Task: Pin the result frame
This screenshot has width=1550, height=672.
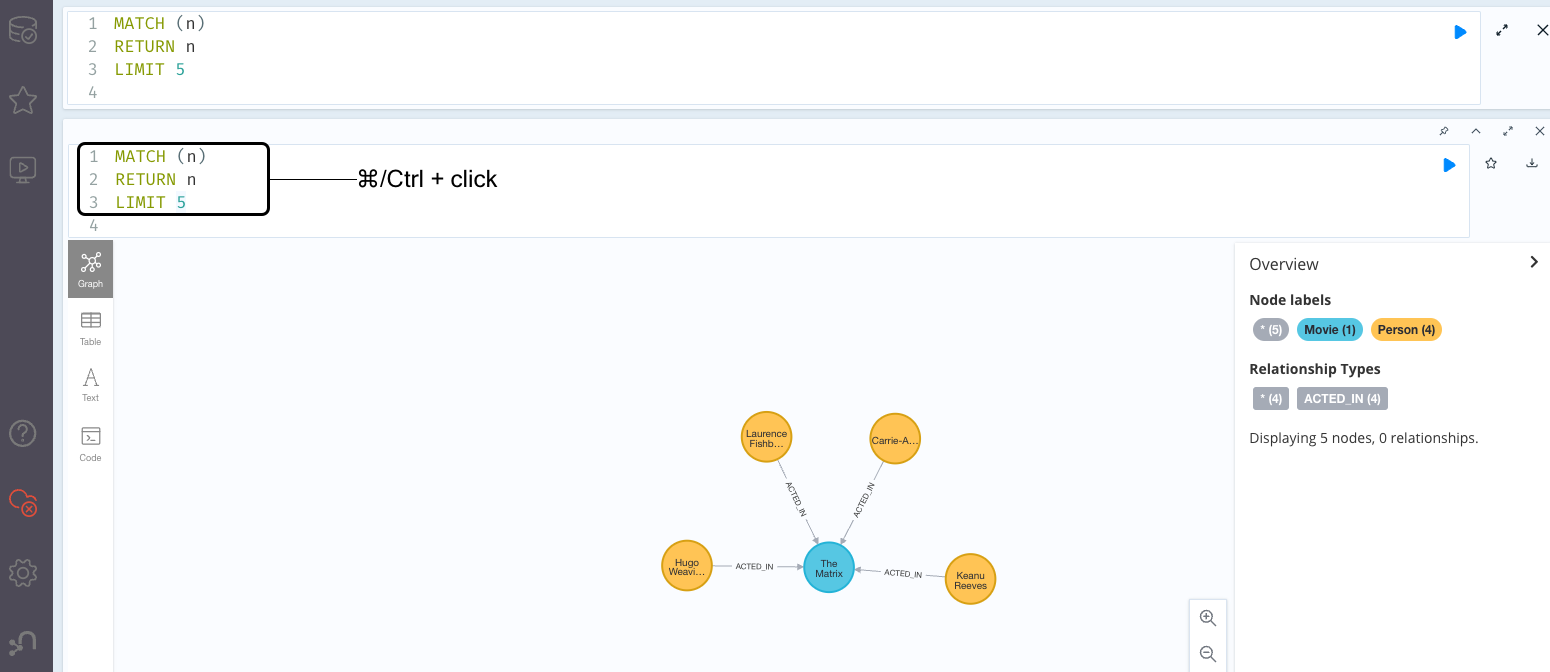Action: pos(1443,131)
